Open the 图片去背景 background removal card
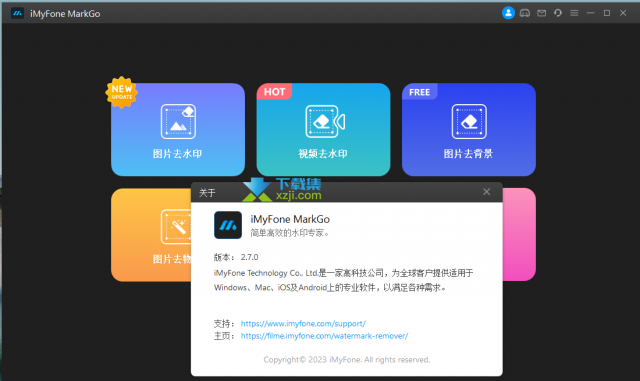The width and height of the screenshot is (640, 381). point(469,129)
